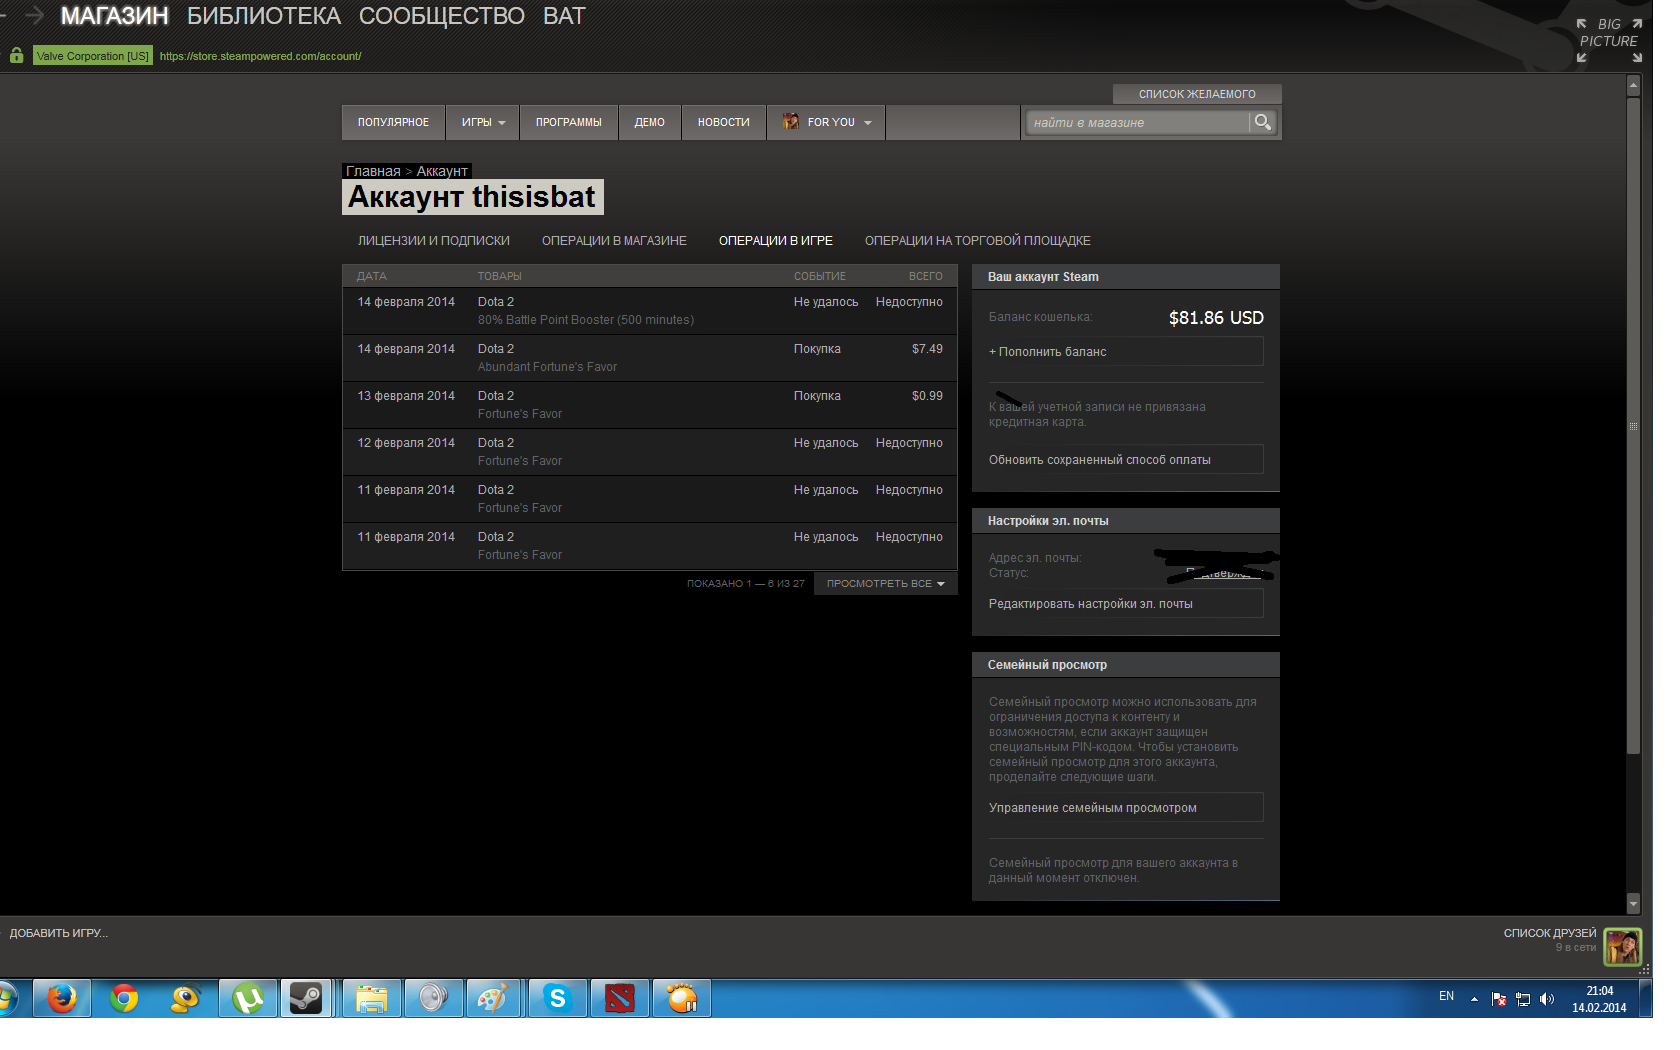Open the BAT profile menu
Screen dimensions: 1680x1050
point(564,16)
